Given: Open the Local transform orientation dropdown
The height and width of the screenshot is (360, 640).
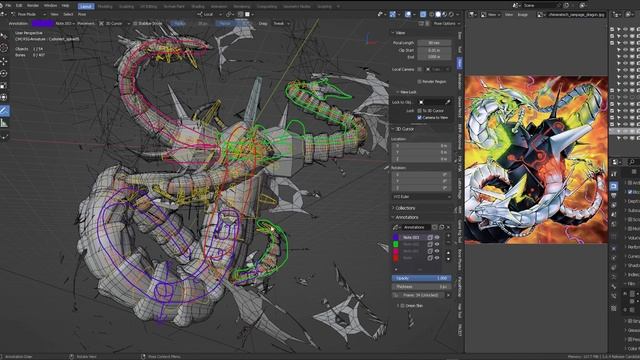Looking at the screenshot, I should pyautogui.click(x=210, y=14).
